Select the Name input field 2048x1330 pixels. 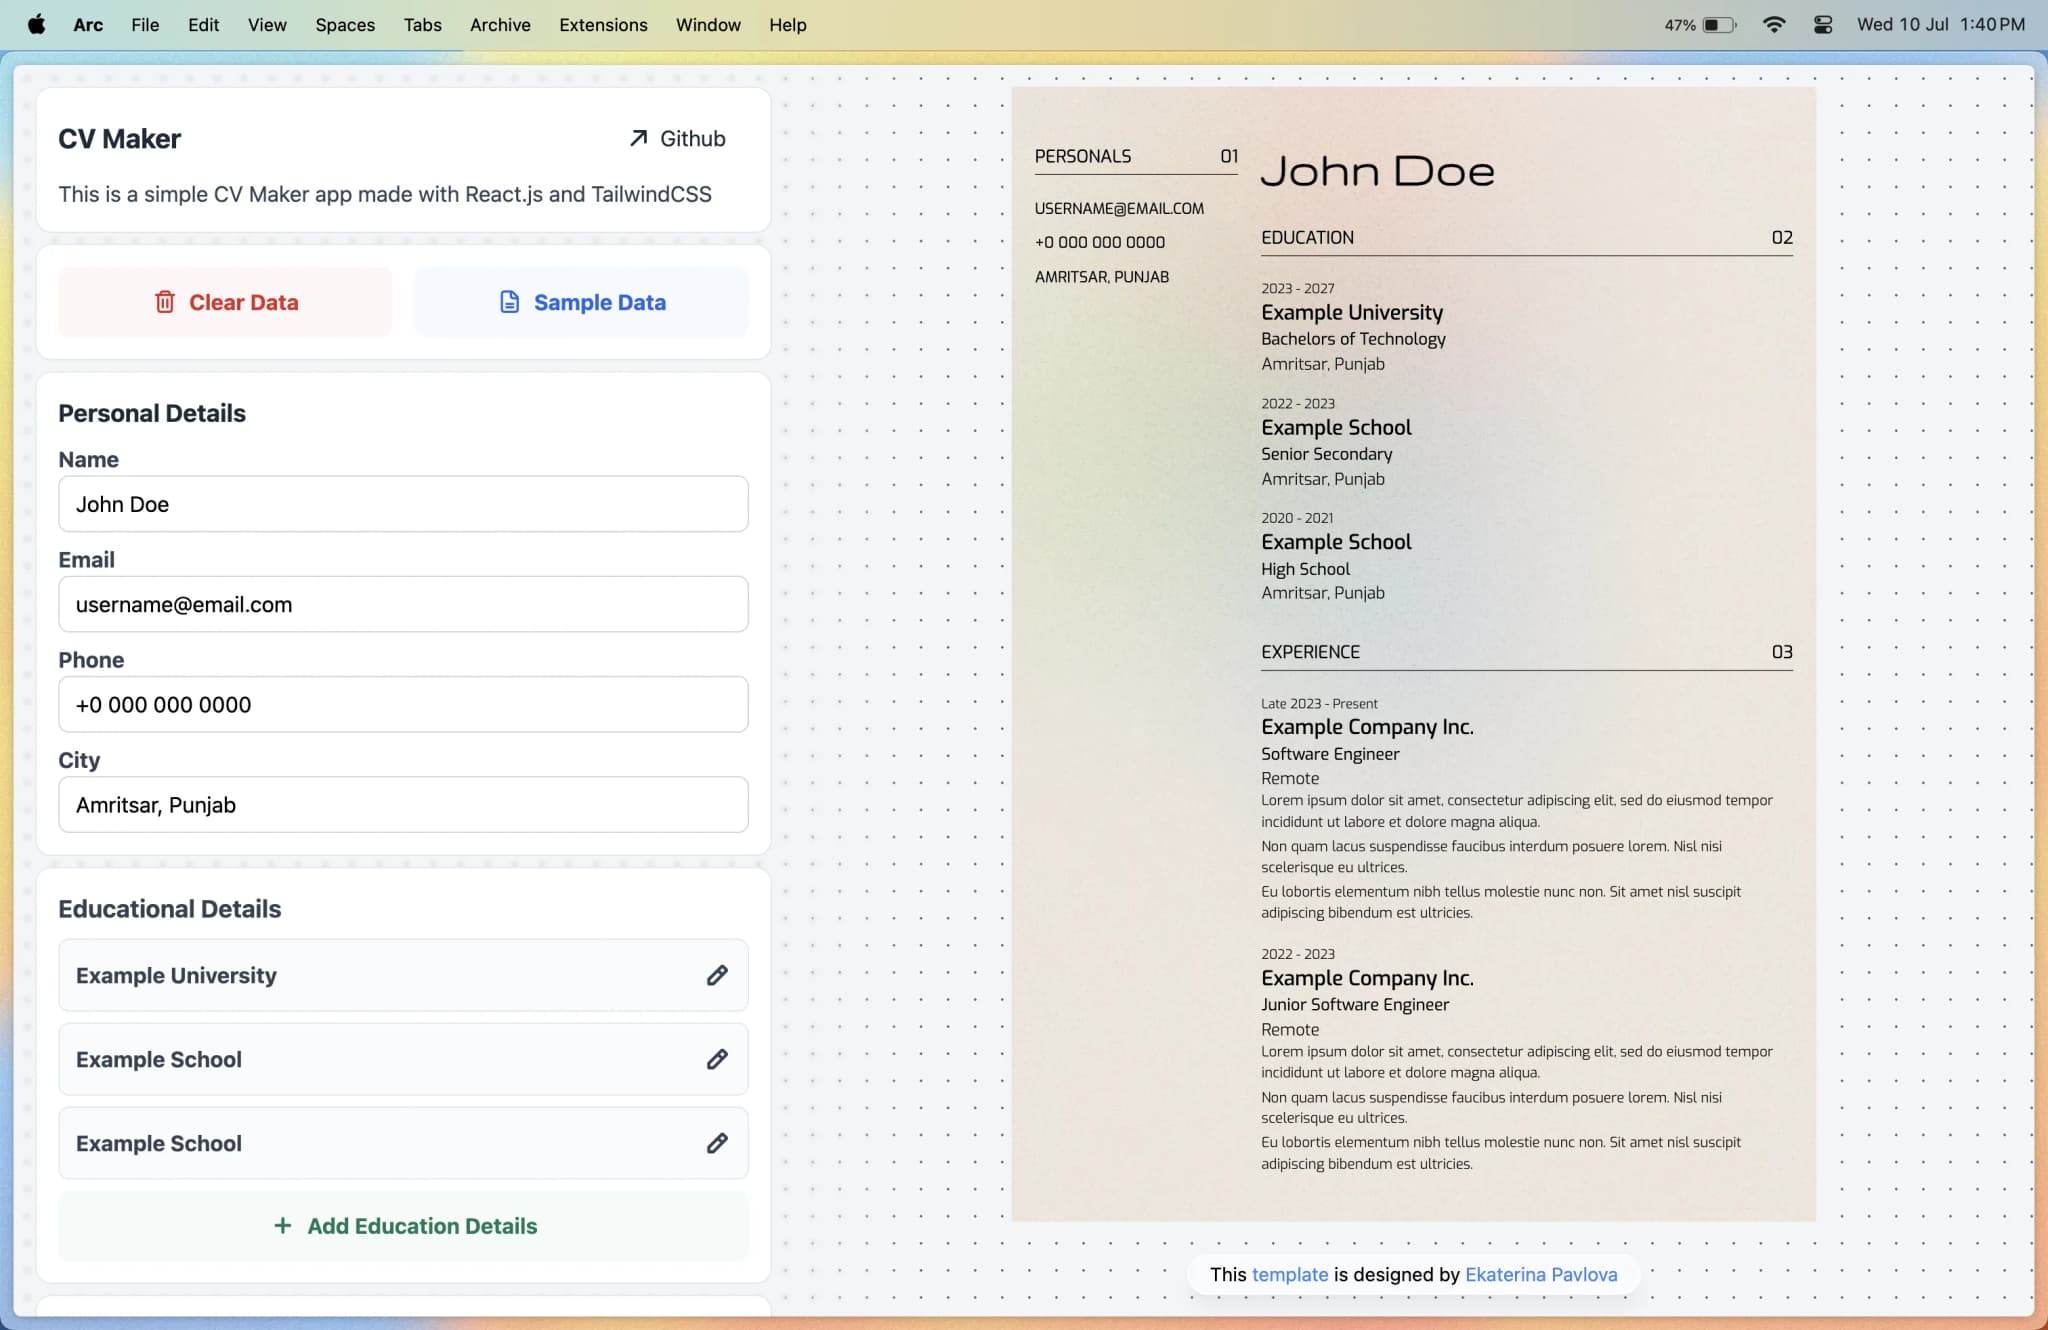[x=403, y=505]
